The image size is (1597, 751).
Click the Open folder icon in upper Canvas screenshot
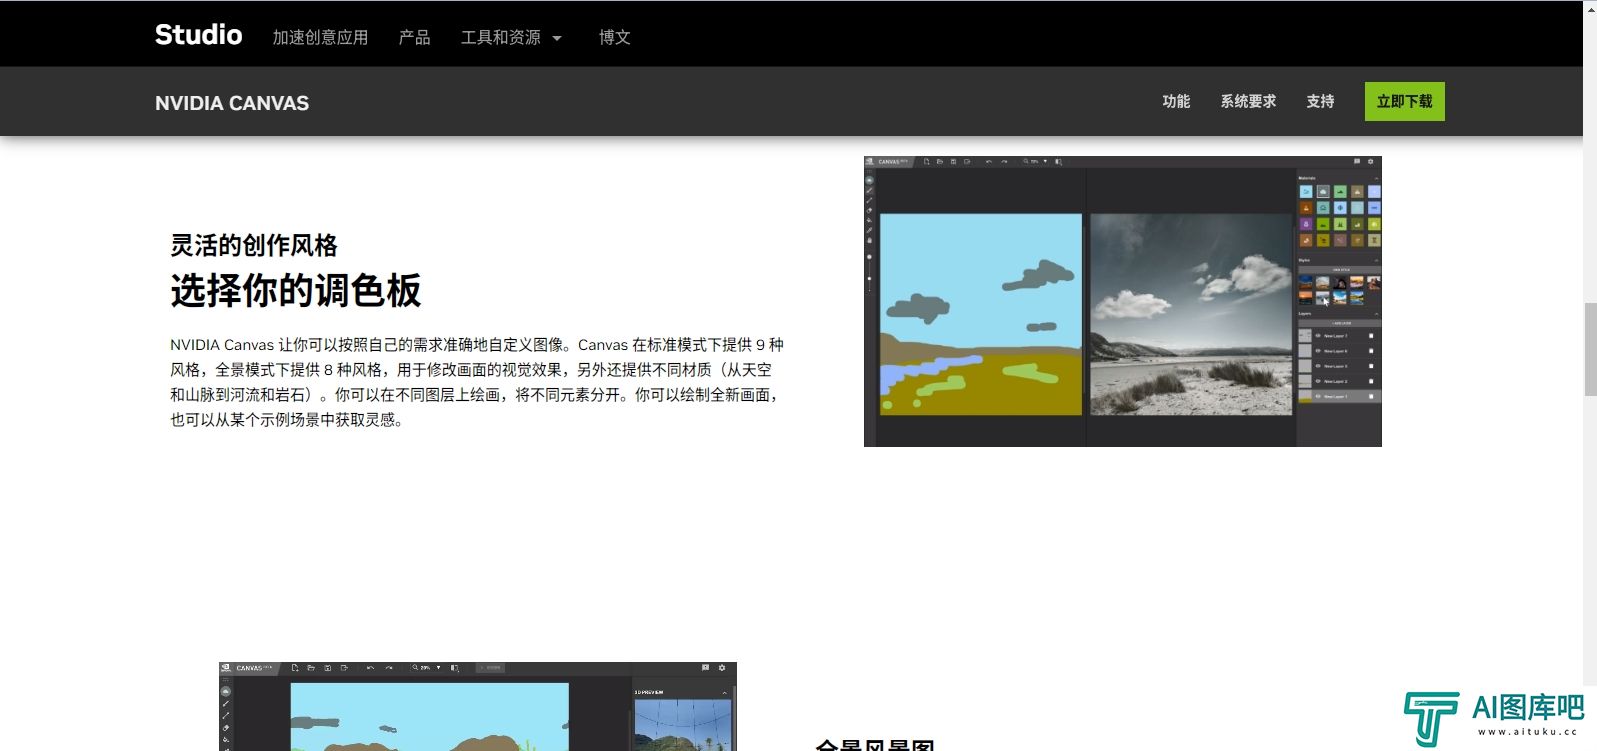pyautogui.click(x=940, y=161)
